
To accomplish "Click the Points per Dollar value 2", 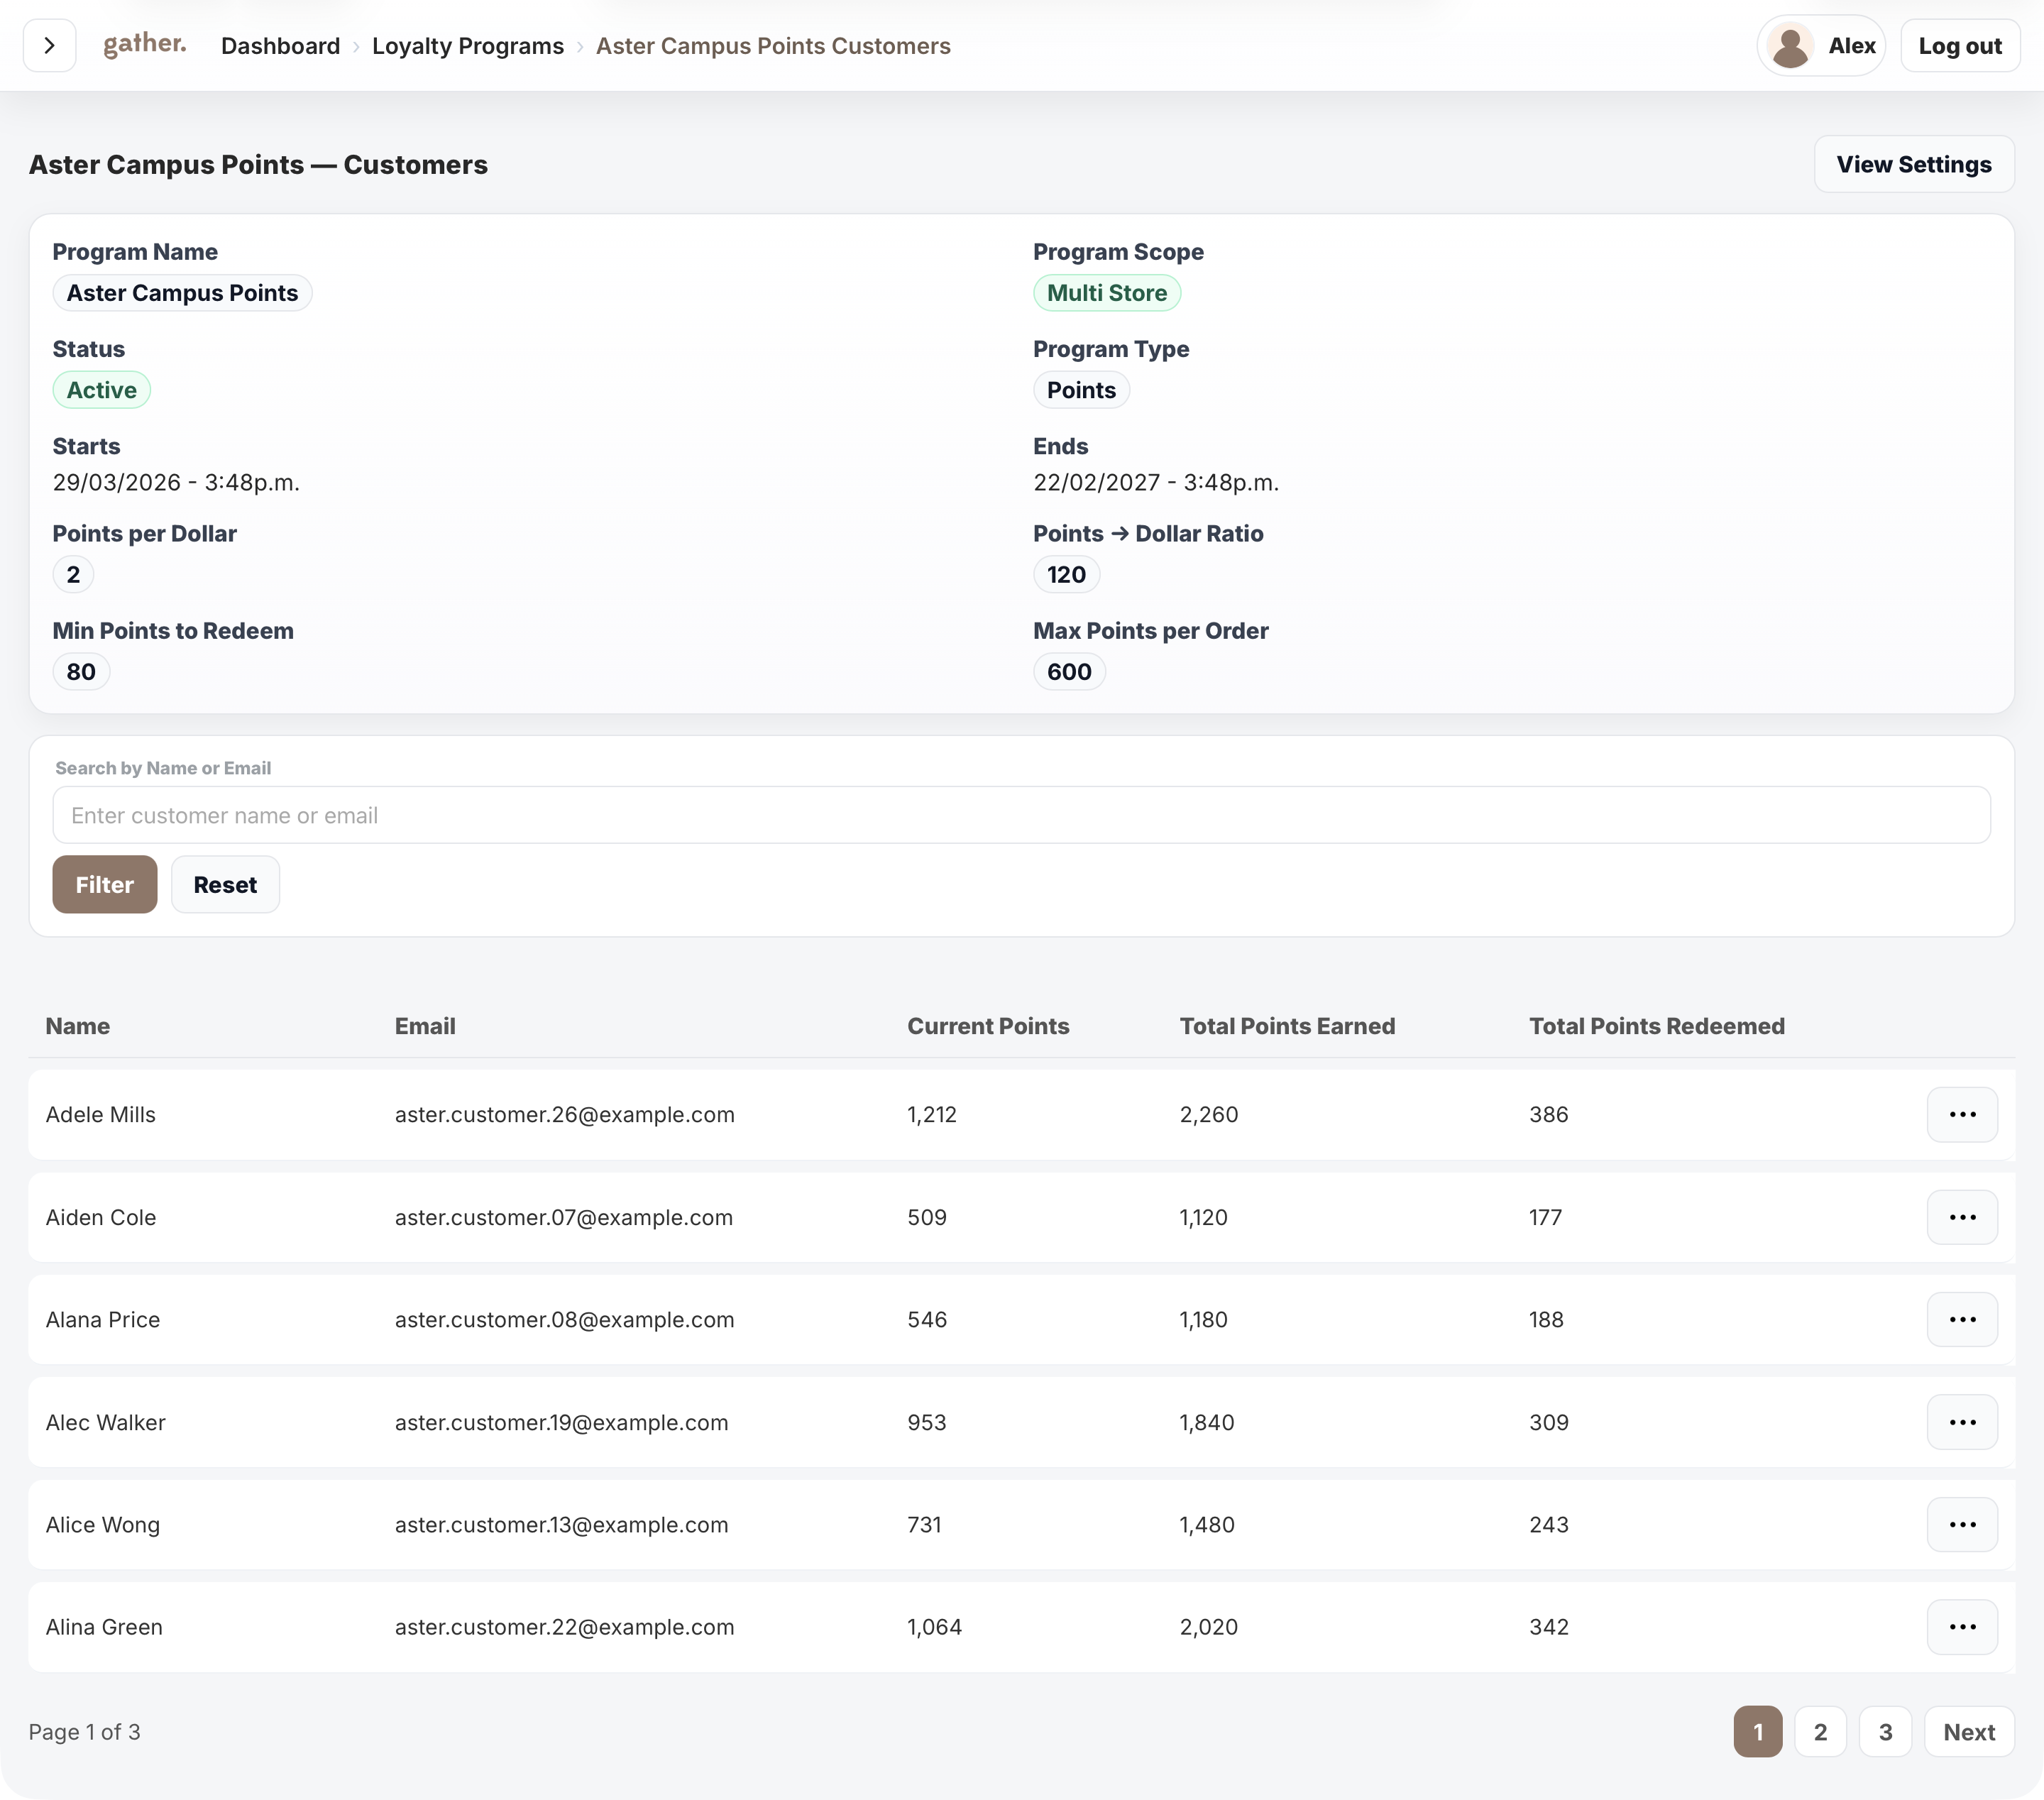I will (x=73, y=574).
